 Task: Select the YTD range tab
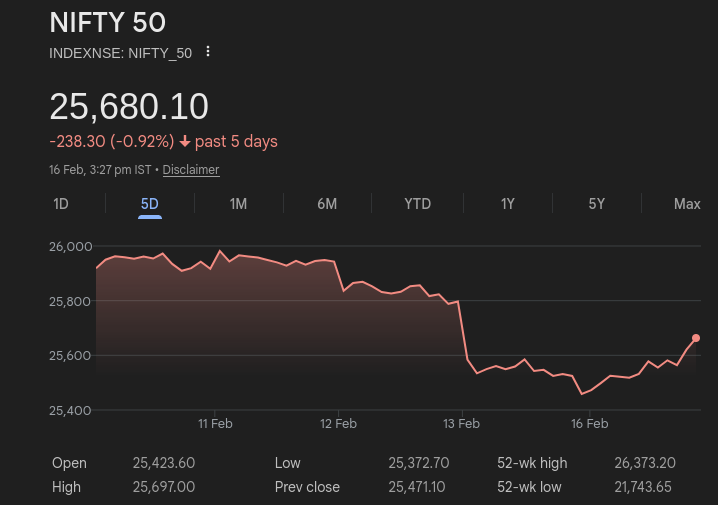pos(417,204)
